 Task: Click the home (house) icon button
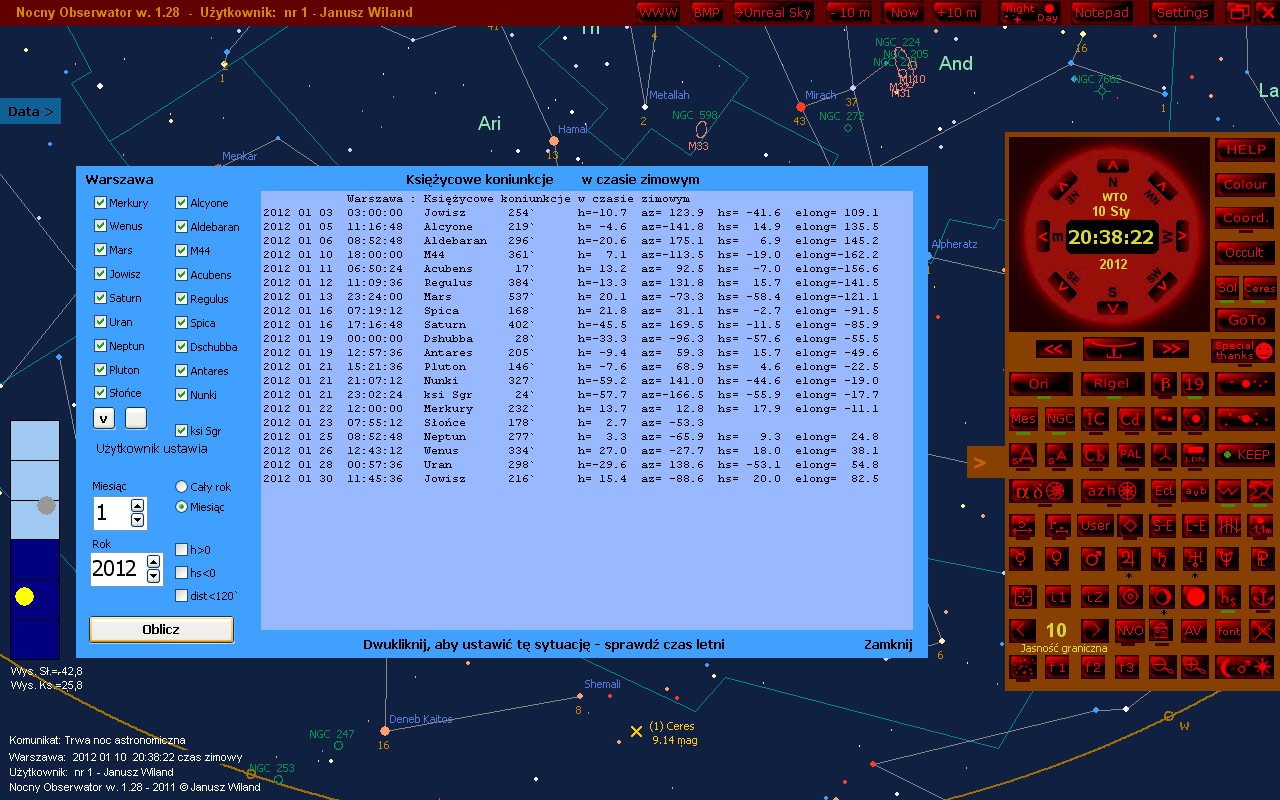tap(1162, 630)
